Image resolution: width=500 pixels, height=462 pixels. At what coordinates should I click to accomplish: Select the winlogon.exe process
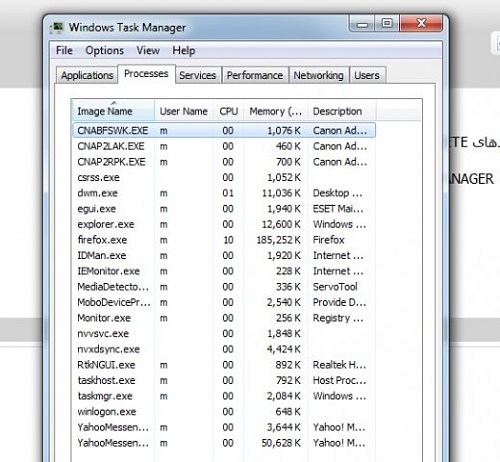point(224,412)
